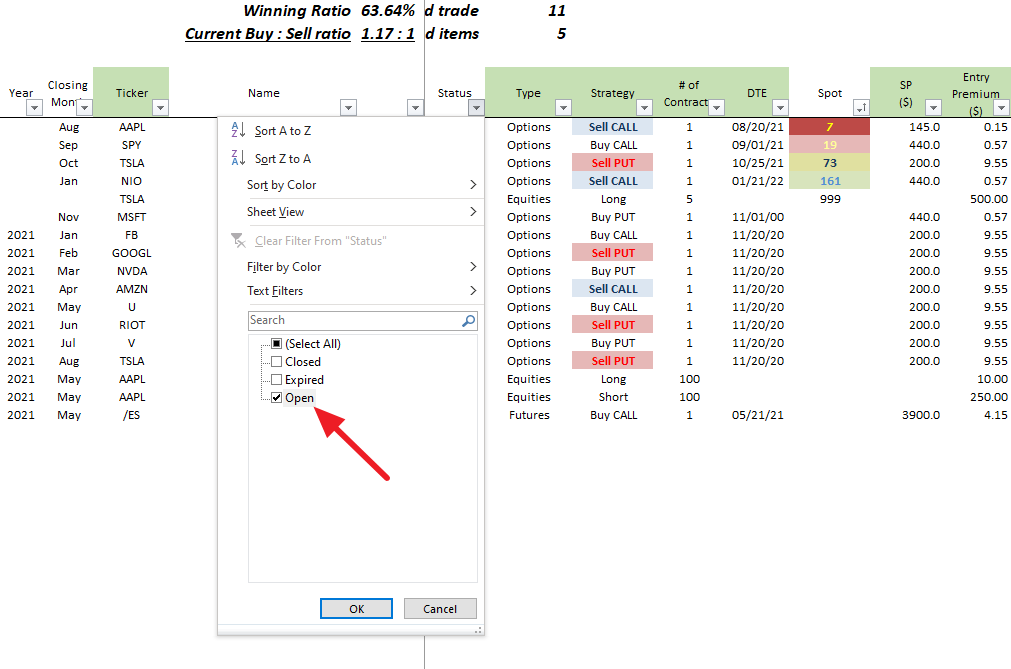Click the search magnifier icon in filter box
1011x669 pixels.
tap(468, 321)
